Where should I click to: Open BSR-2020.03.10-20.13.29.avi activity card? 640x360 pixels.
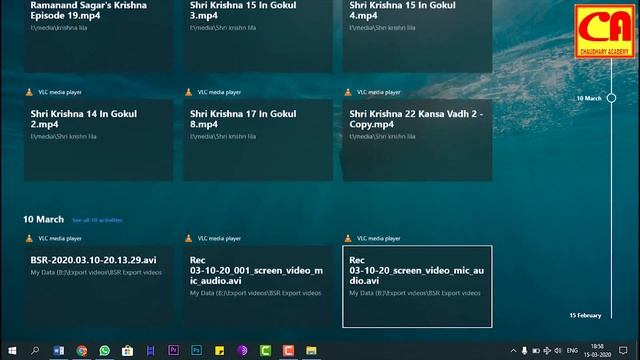point(98,287)
